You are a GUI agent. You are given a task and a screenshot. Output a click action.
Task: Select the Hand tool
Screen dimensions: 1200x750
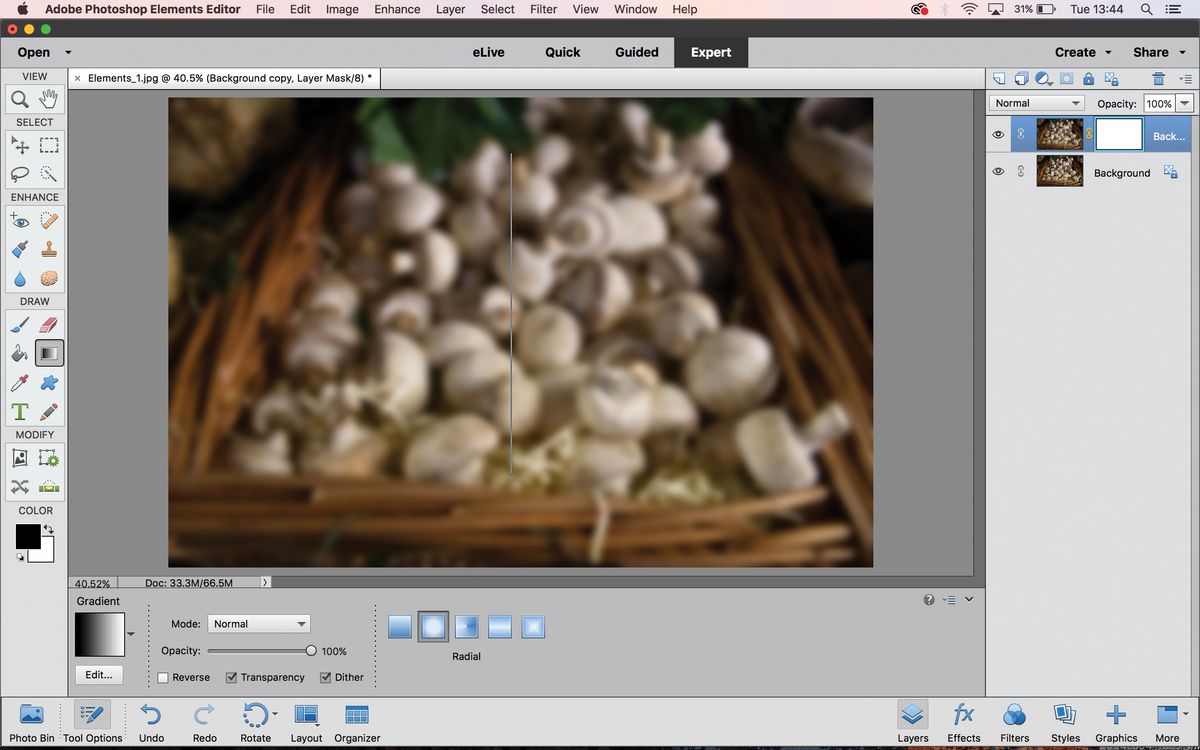49,99
